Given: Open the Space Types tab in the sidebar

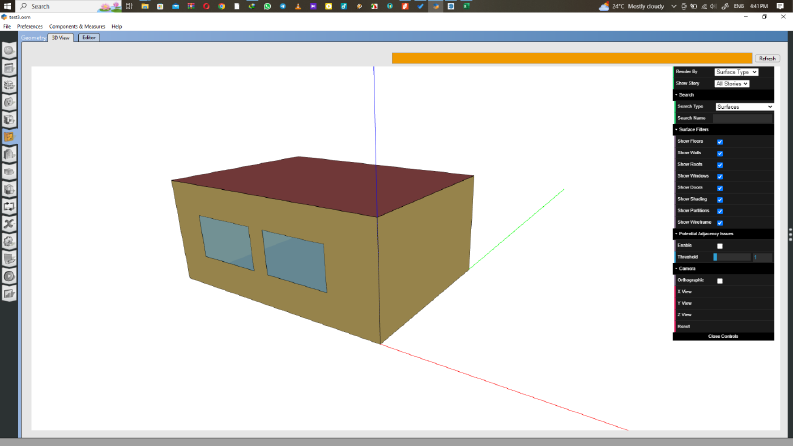Looking at the screenshot, I should 9,119.
